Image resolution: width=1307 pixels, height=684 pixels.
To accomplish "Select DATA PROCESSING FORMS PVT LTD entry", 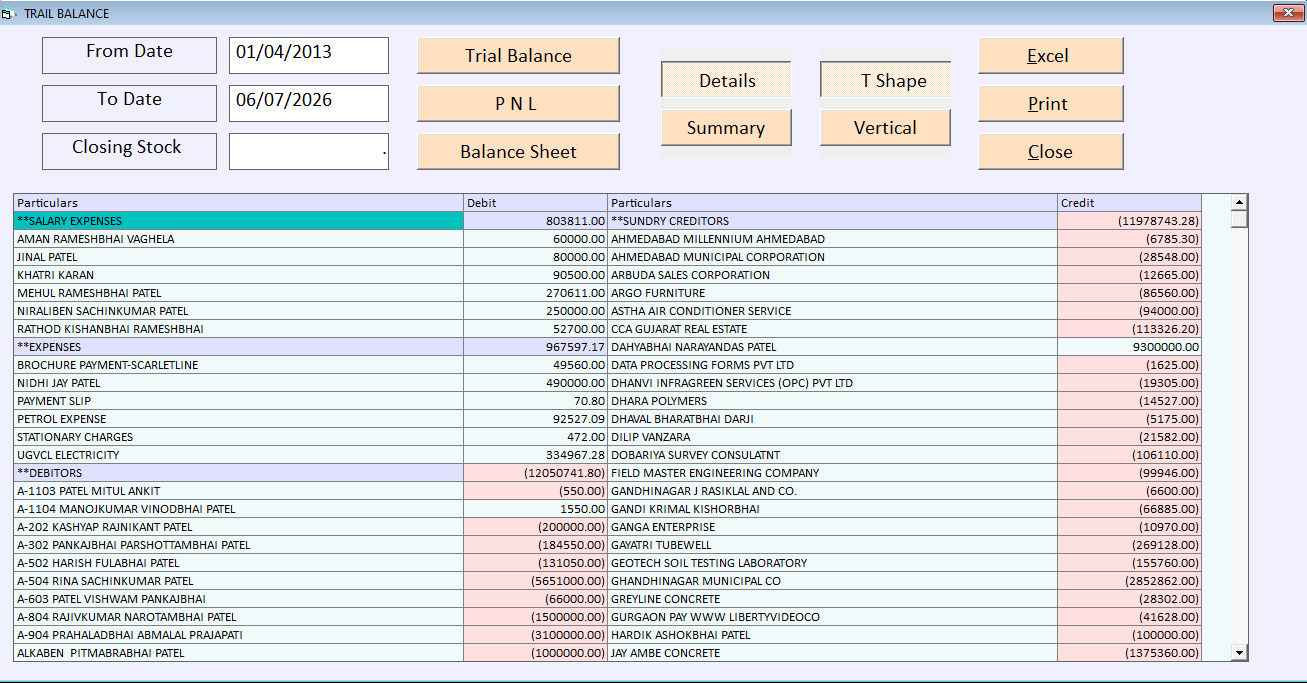I will (833, 365).
